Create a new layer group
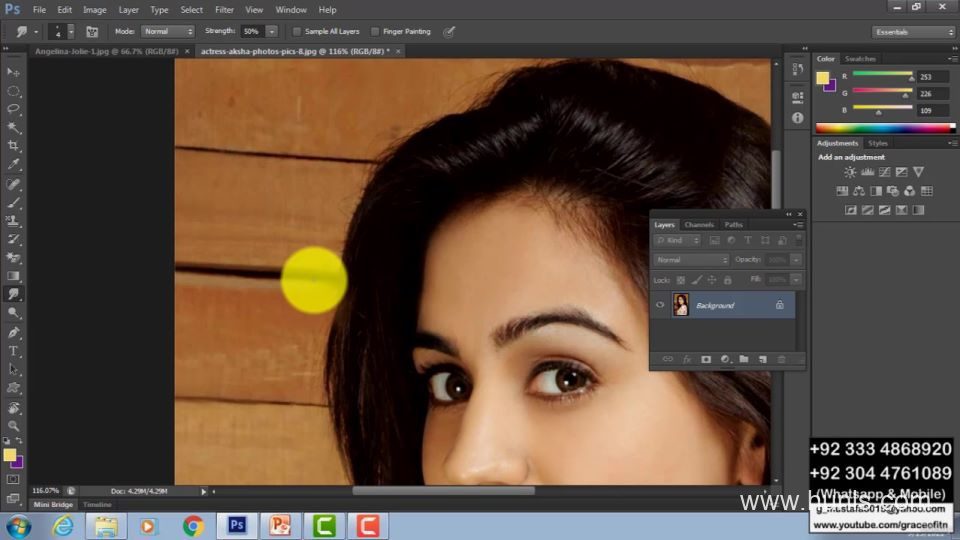Screen dimensions: 960x540 (744, 359)
